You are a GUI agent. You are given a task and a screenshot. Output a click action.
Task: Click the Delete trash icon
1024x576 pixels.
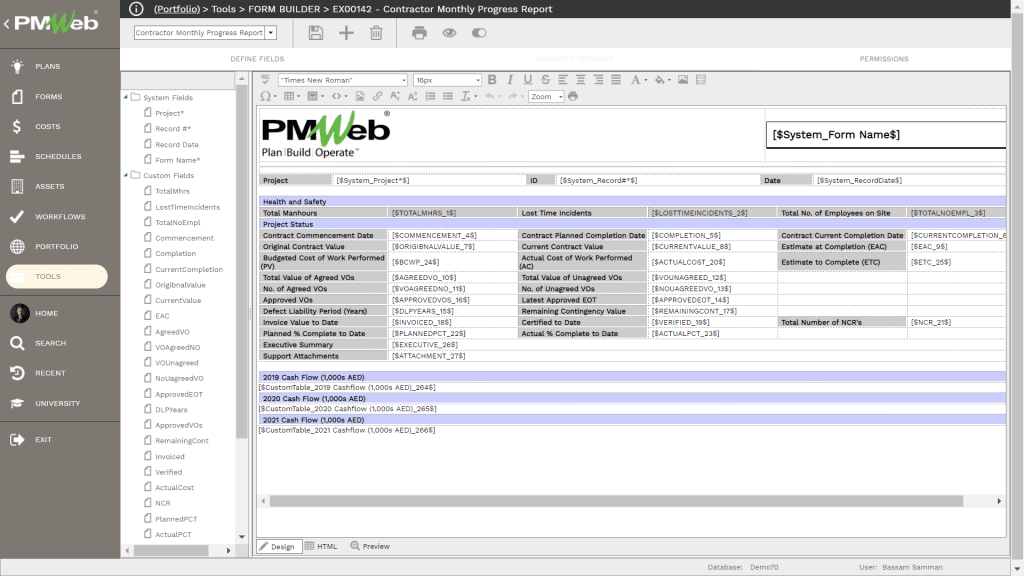(x=376, y=33)
